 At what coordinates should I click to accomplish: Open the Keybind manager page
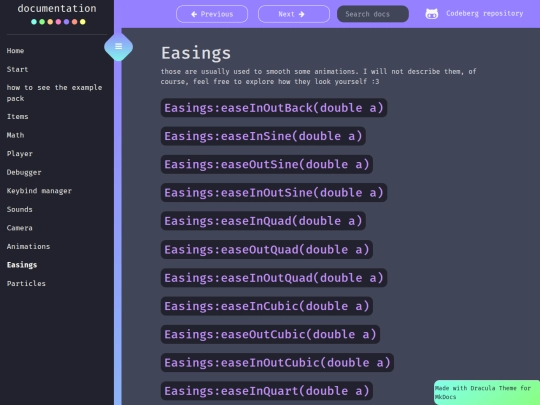tap(39, 191)
